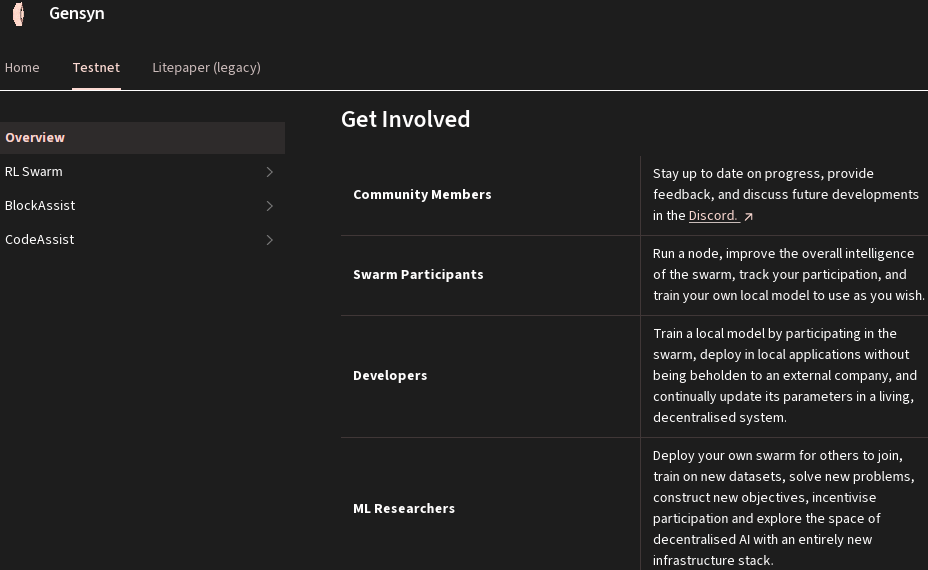Expand the CodeAssist section chevron
Viewport: 928px width, 570px height.
(269, 240)
